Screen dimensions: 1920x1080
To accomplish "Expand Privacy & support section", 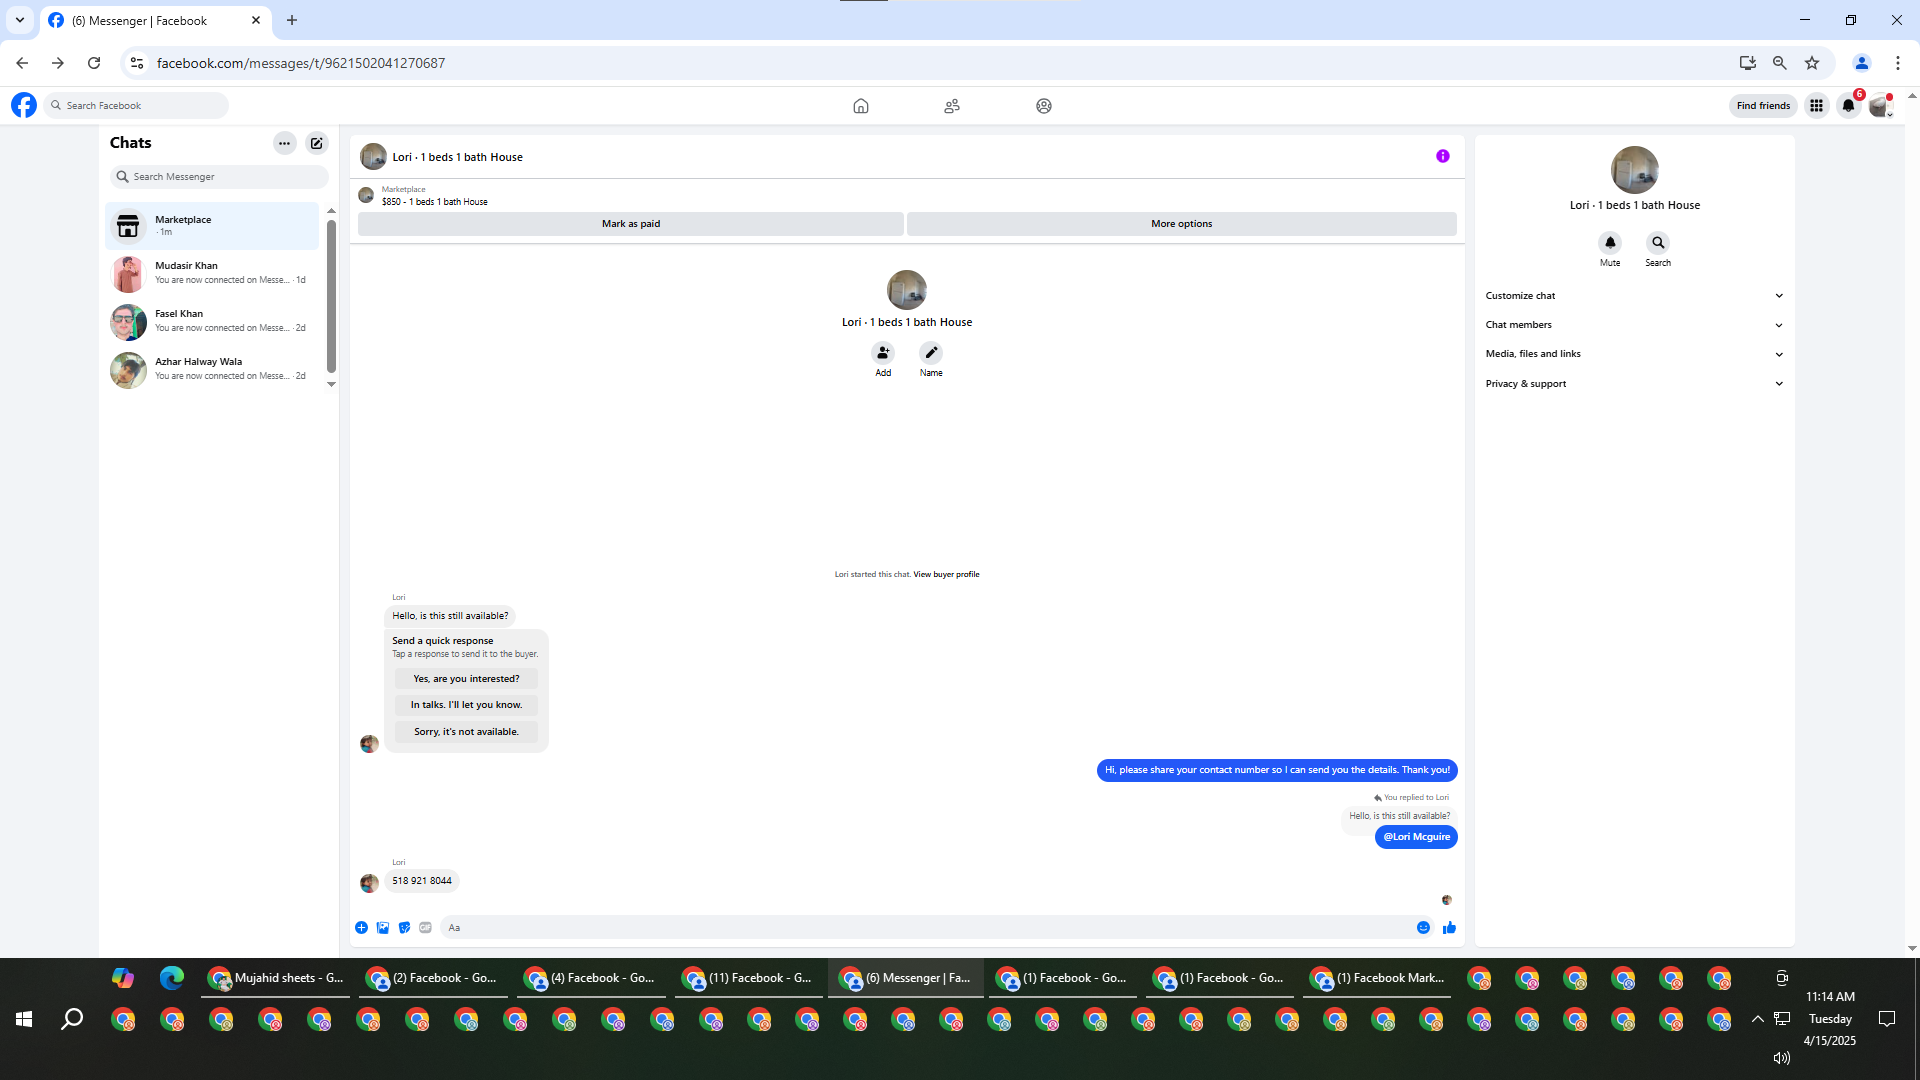I will [1634, 384].
